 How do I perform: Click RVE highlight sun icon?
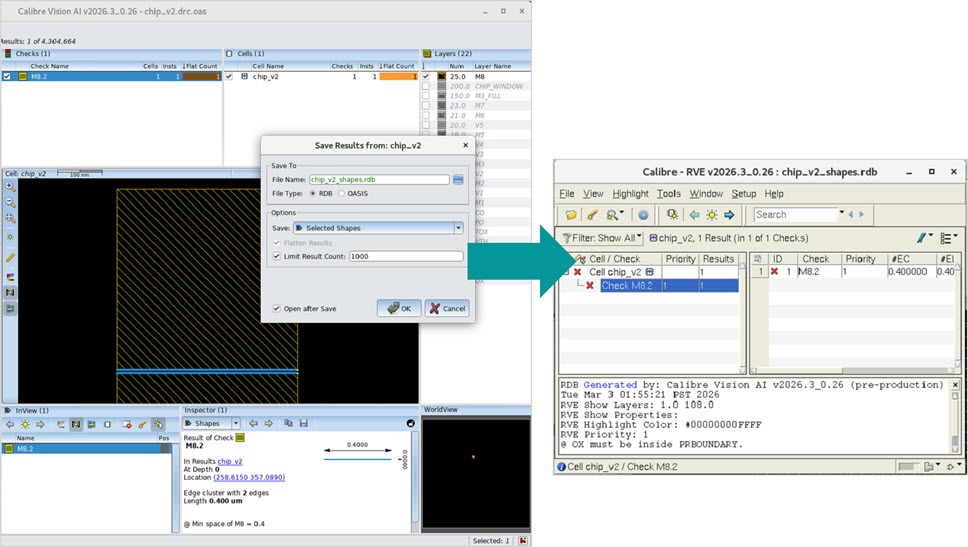click(712, 215)
